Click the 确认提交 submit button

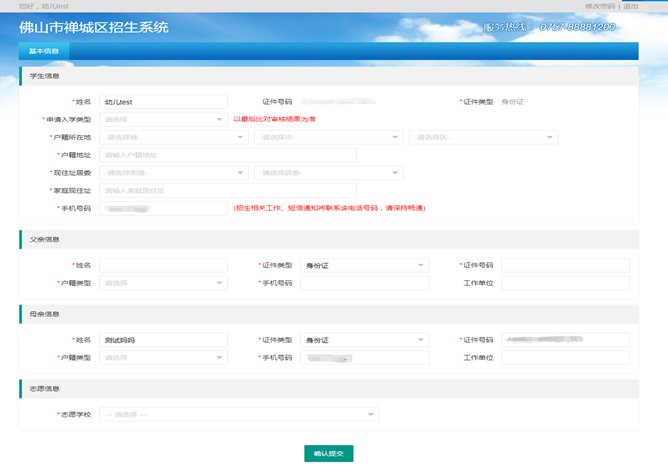click(x=329, y=453)
